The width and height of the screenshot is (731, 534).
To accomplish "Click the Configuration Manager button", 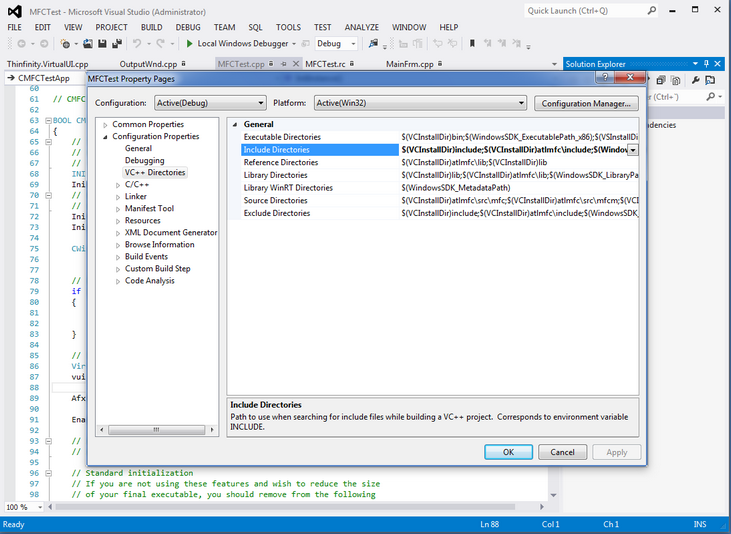I will (586, 104).
